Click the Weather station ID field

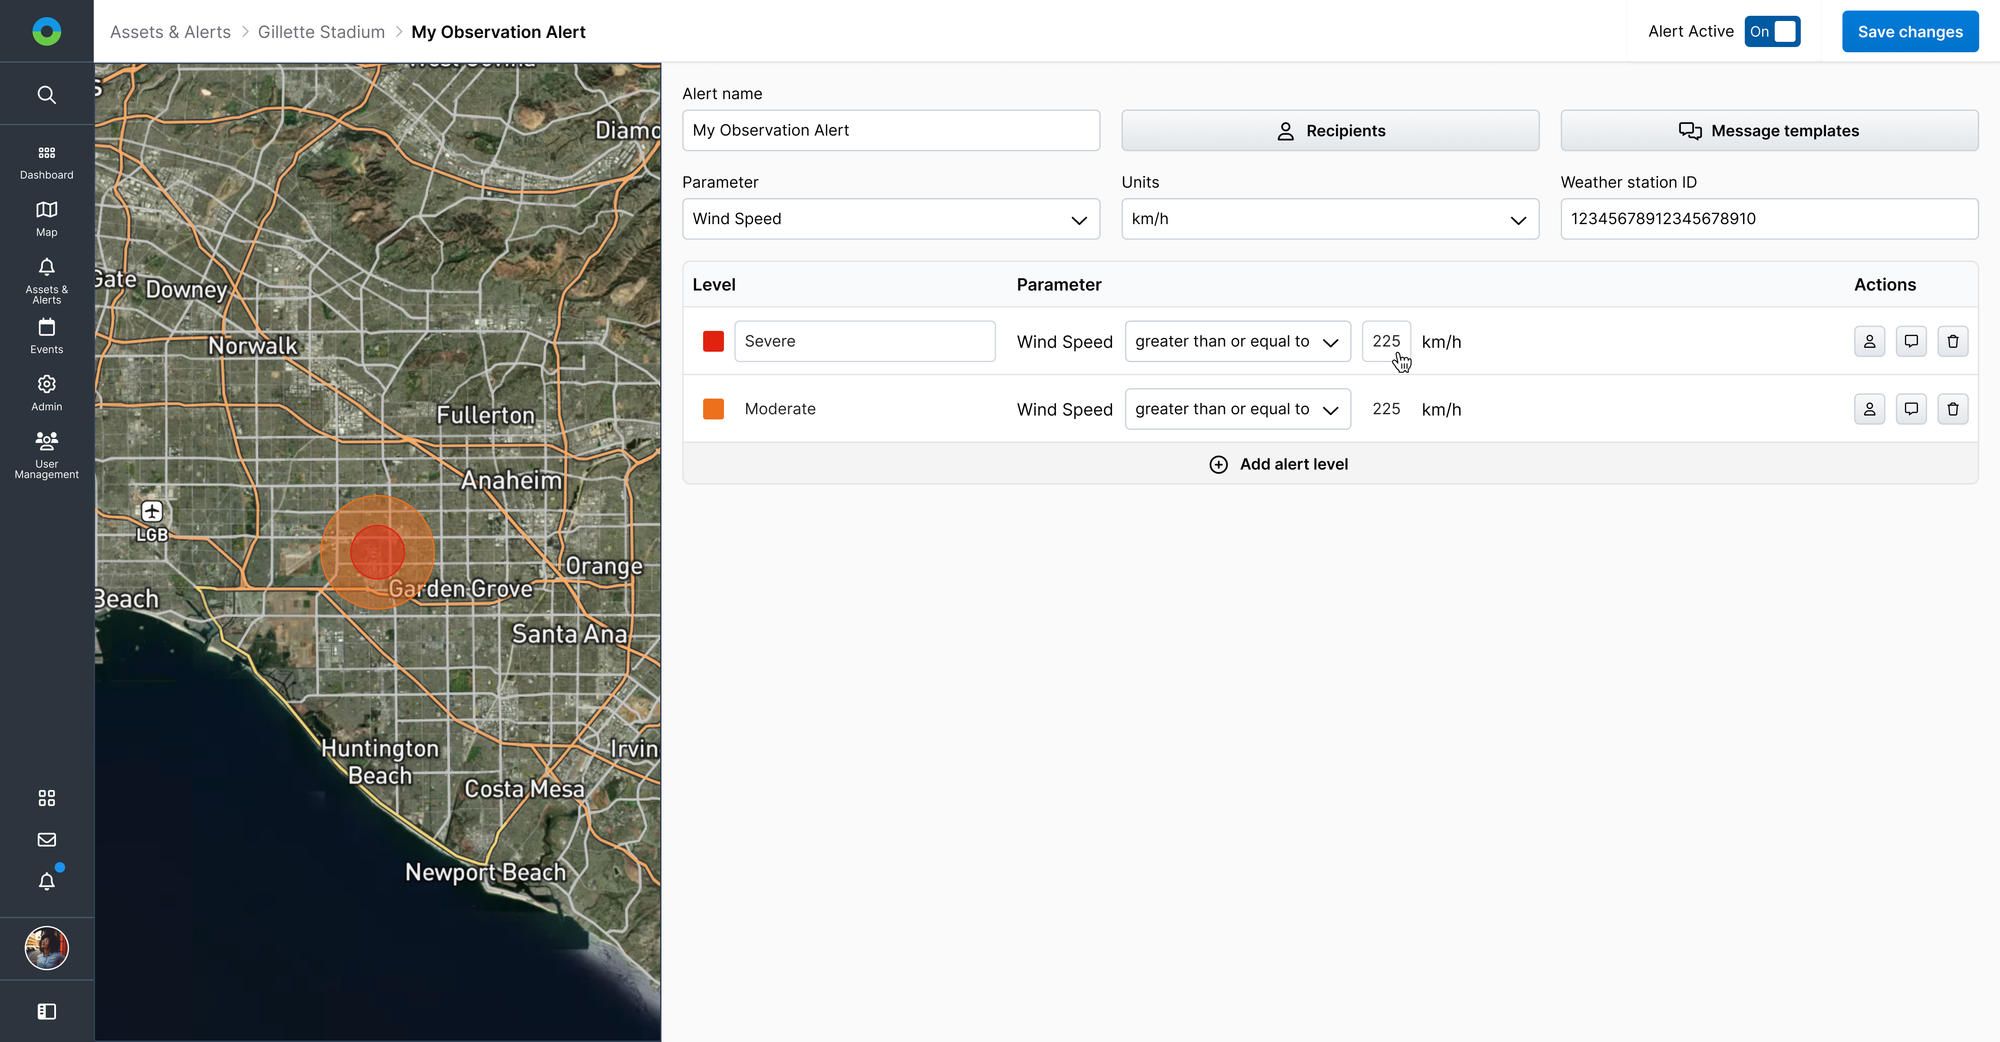1768,219
